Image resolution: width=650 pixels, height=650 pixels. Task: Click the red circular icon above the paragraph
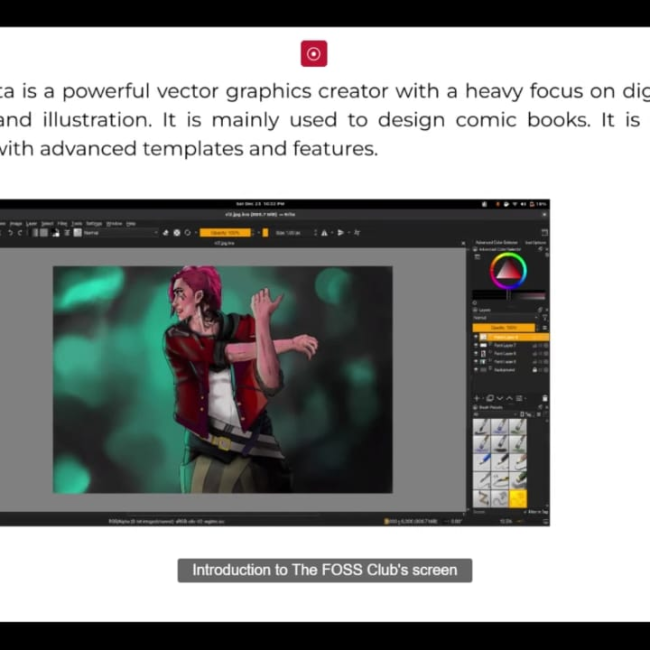(314, 53)
